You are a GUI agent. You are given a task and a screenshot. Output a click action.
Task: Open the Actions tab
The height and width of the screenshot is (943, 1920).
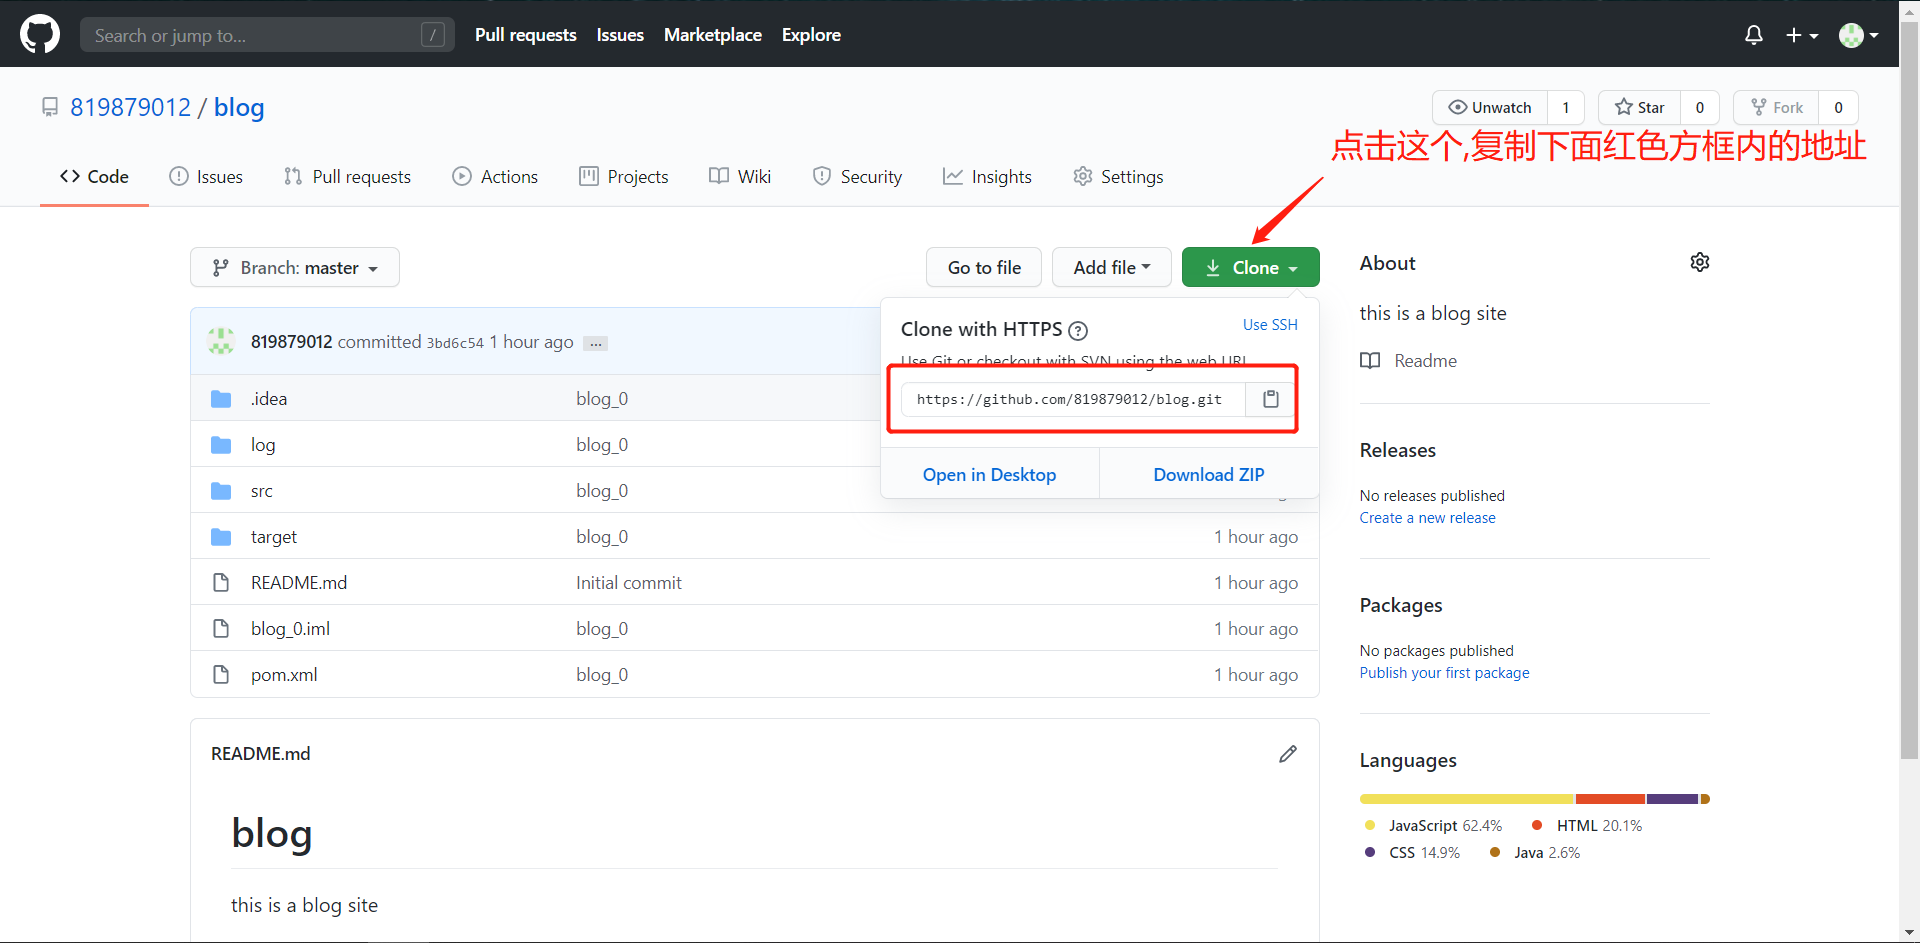coord(495,176)
